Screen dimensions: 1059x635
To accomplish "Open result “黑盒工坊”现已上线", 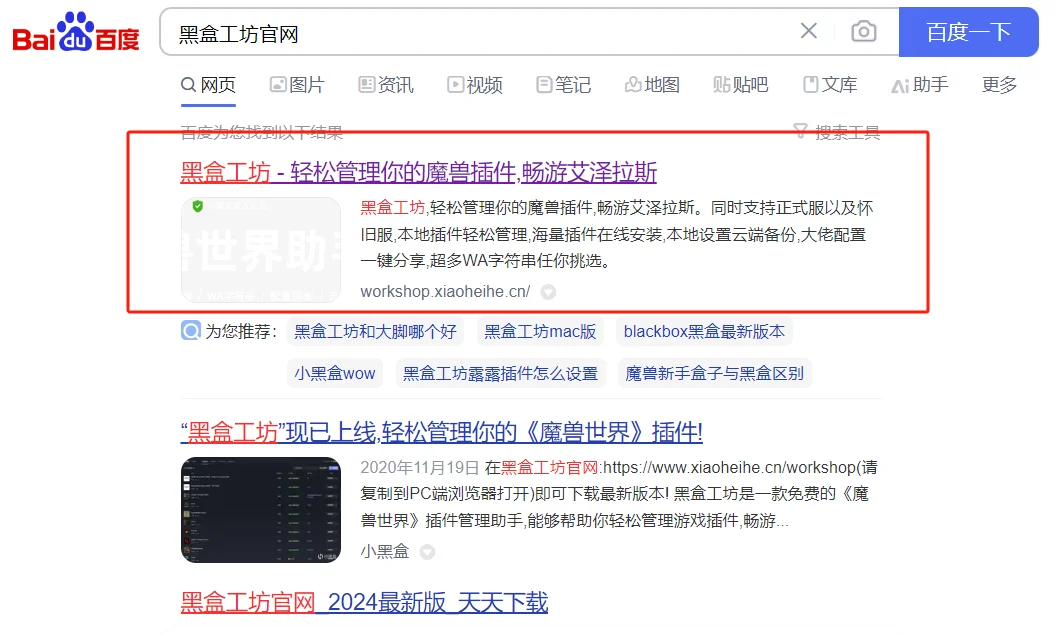I will point(442,432).
